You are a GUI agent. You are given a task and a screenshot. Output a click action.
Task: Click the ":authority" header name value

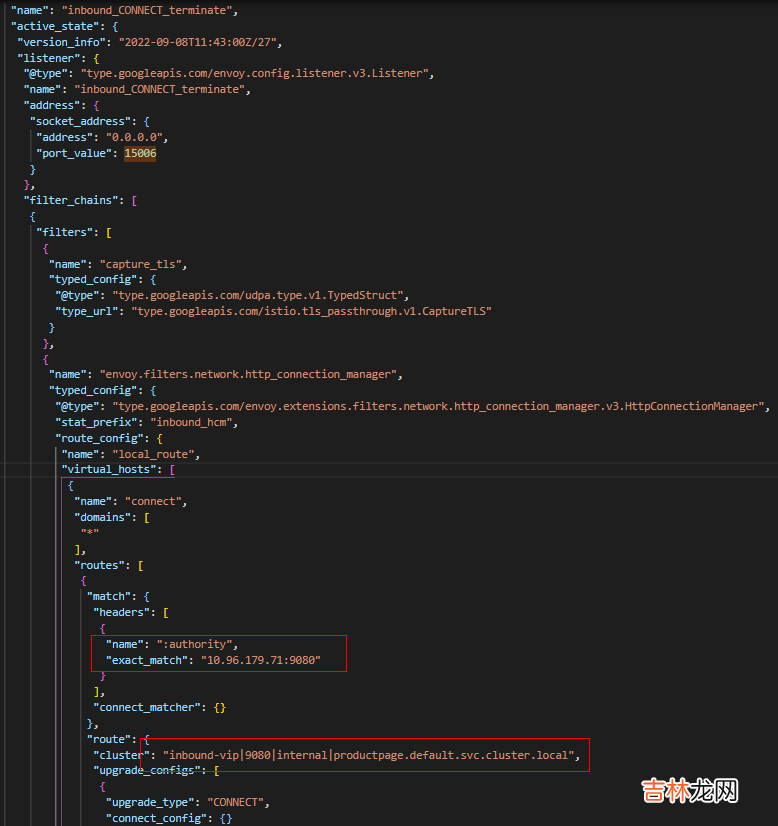tap(197, 644)
